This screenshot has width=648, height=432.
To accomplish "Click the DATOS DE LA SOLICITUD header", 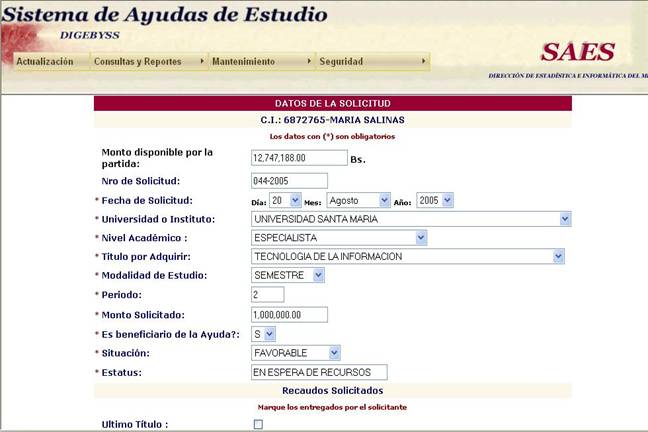I will point(333,103).
